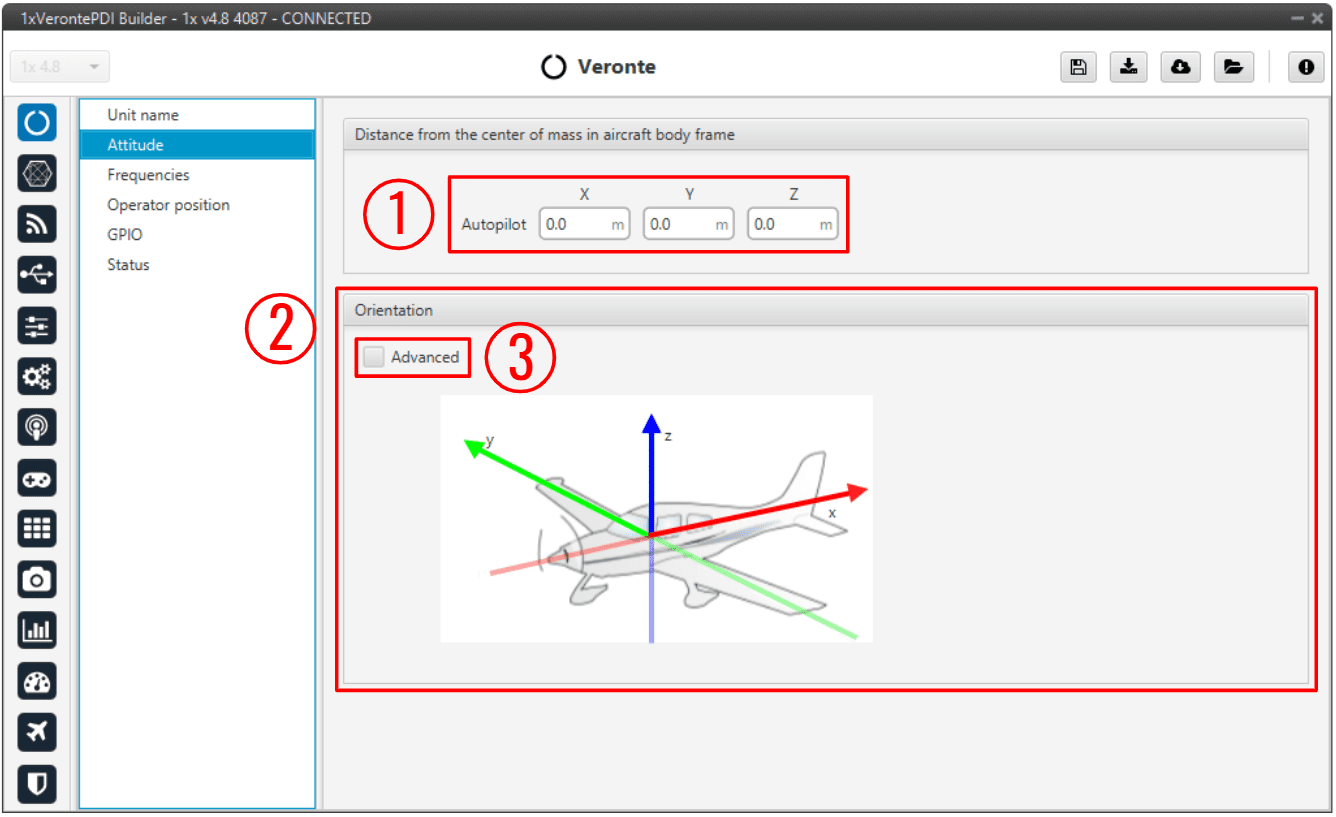The height and width of the screenshot is (817, 1336).
Task: Open the gamepad stick sidebar icon
Action: (37, 478)
